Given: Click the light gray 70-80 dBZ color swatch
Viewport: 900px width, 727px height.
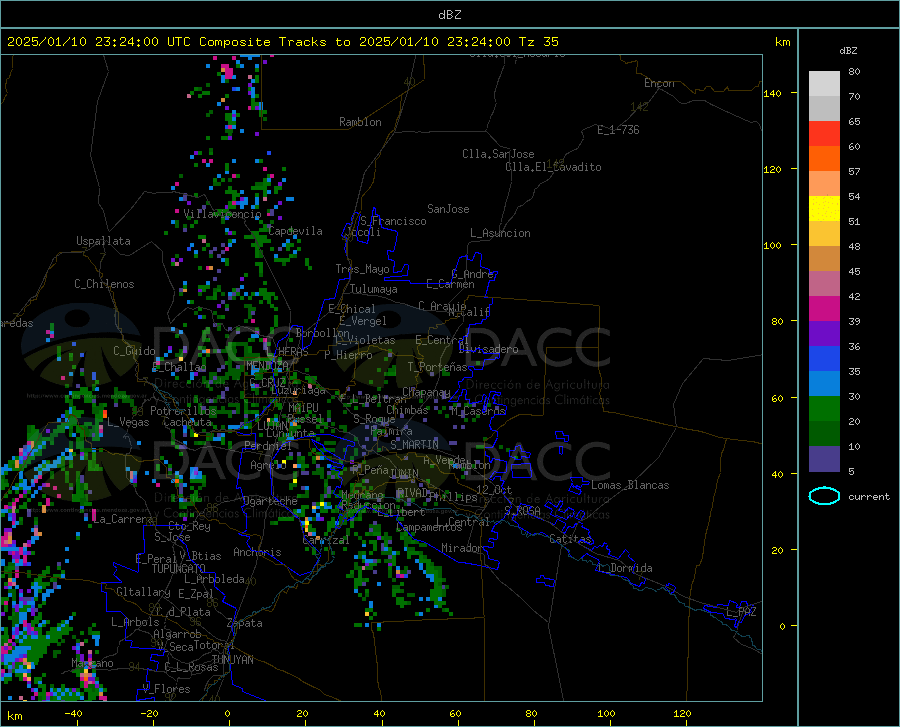Looking at the screenshot, I should (x=824, y=84).
